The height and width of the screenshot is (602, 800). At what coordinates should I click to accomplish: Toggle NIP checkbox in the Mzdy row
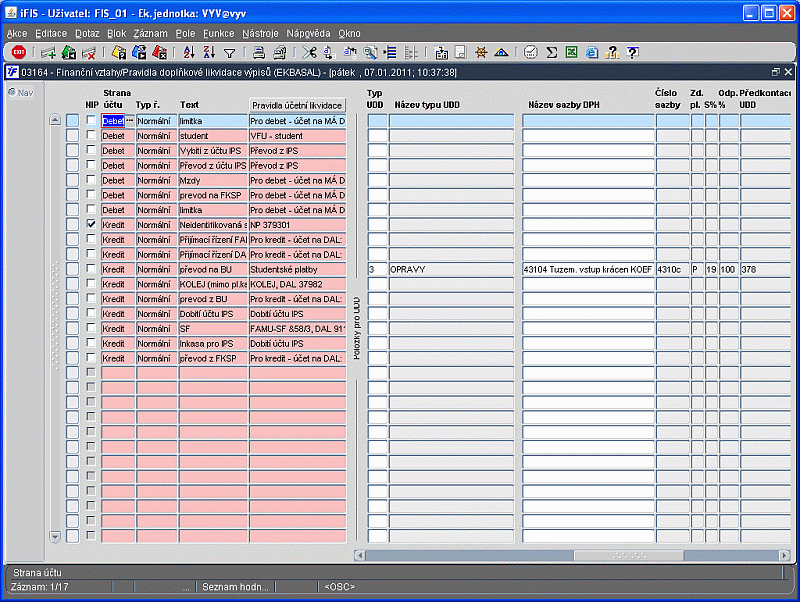pos(91,180)
